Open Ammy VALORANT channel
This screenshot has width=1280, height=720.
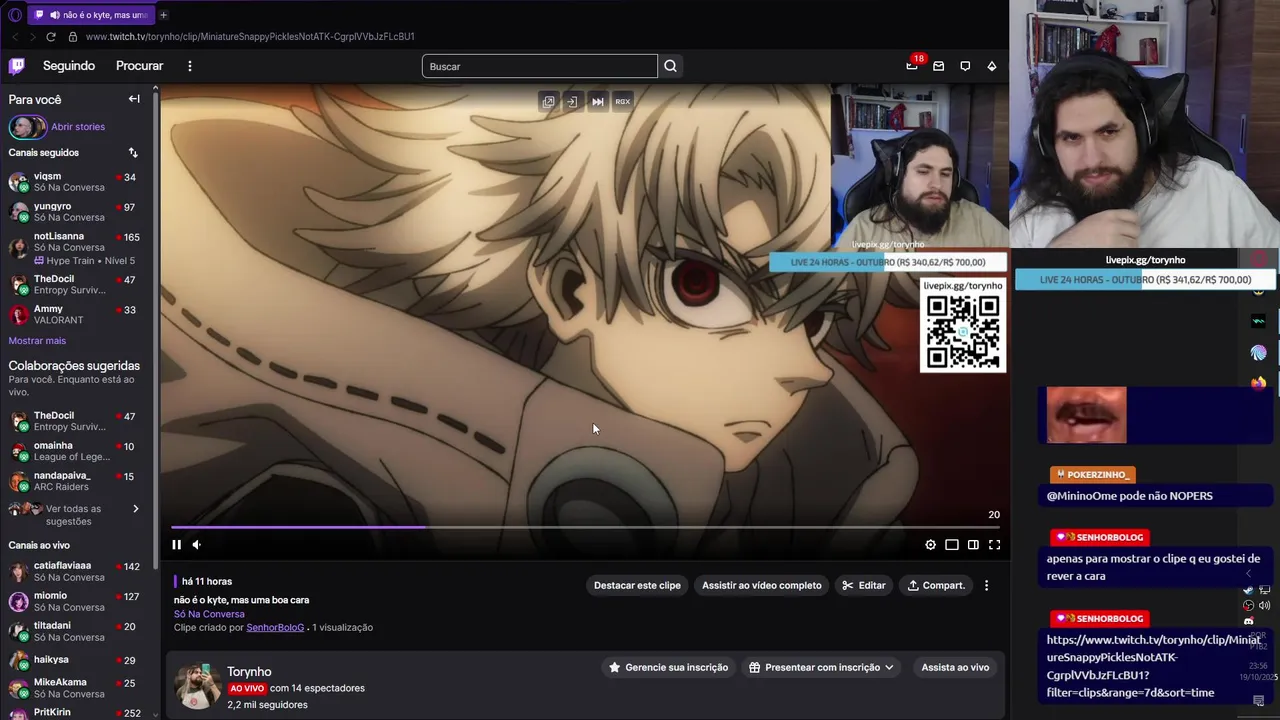(78, 315)
